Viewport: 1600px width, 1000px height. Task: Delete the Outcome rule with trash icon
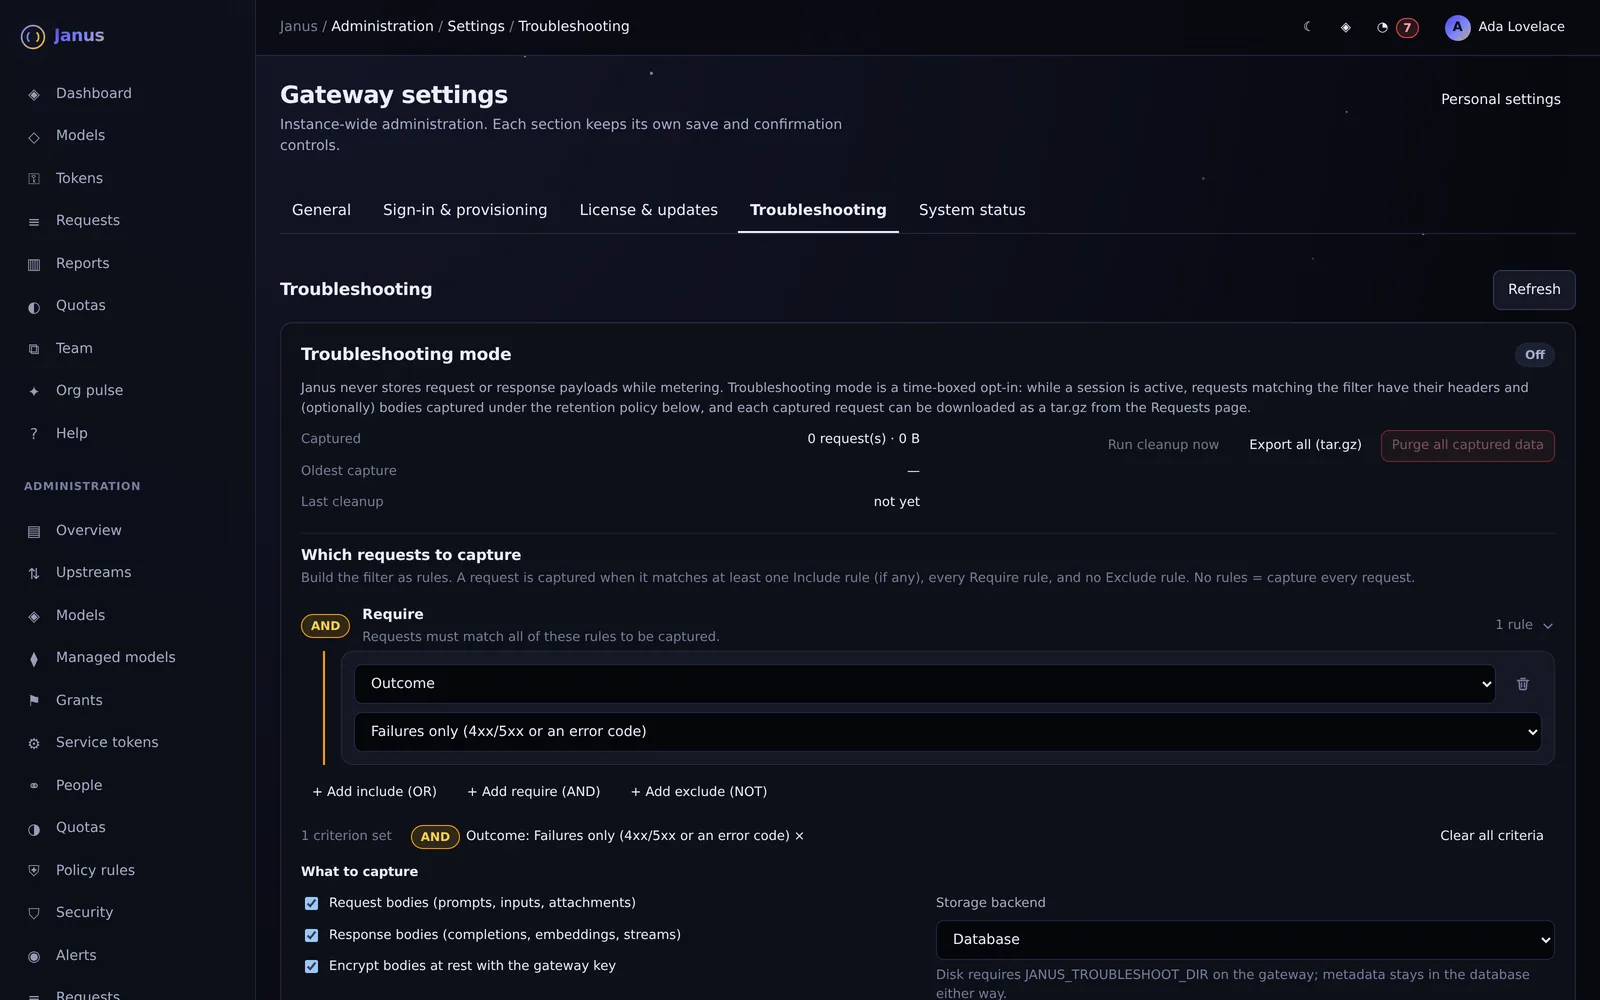1523,684
